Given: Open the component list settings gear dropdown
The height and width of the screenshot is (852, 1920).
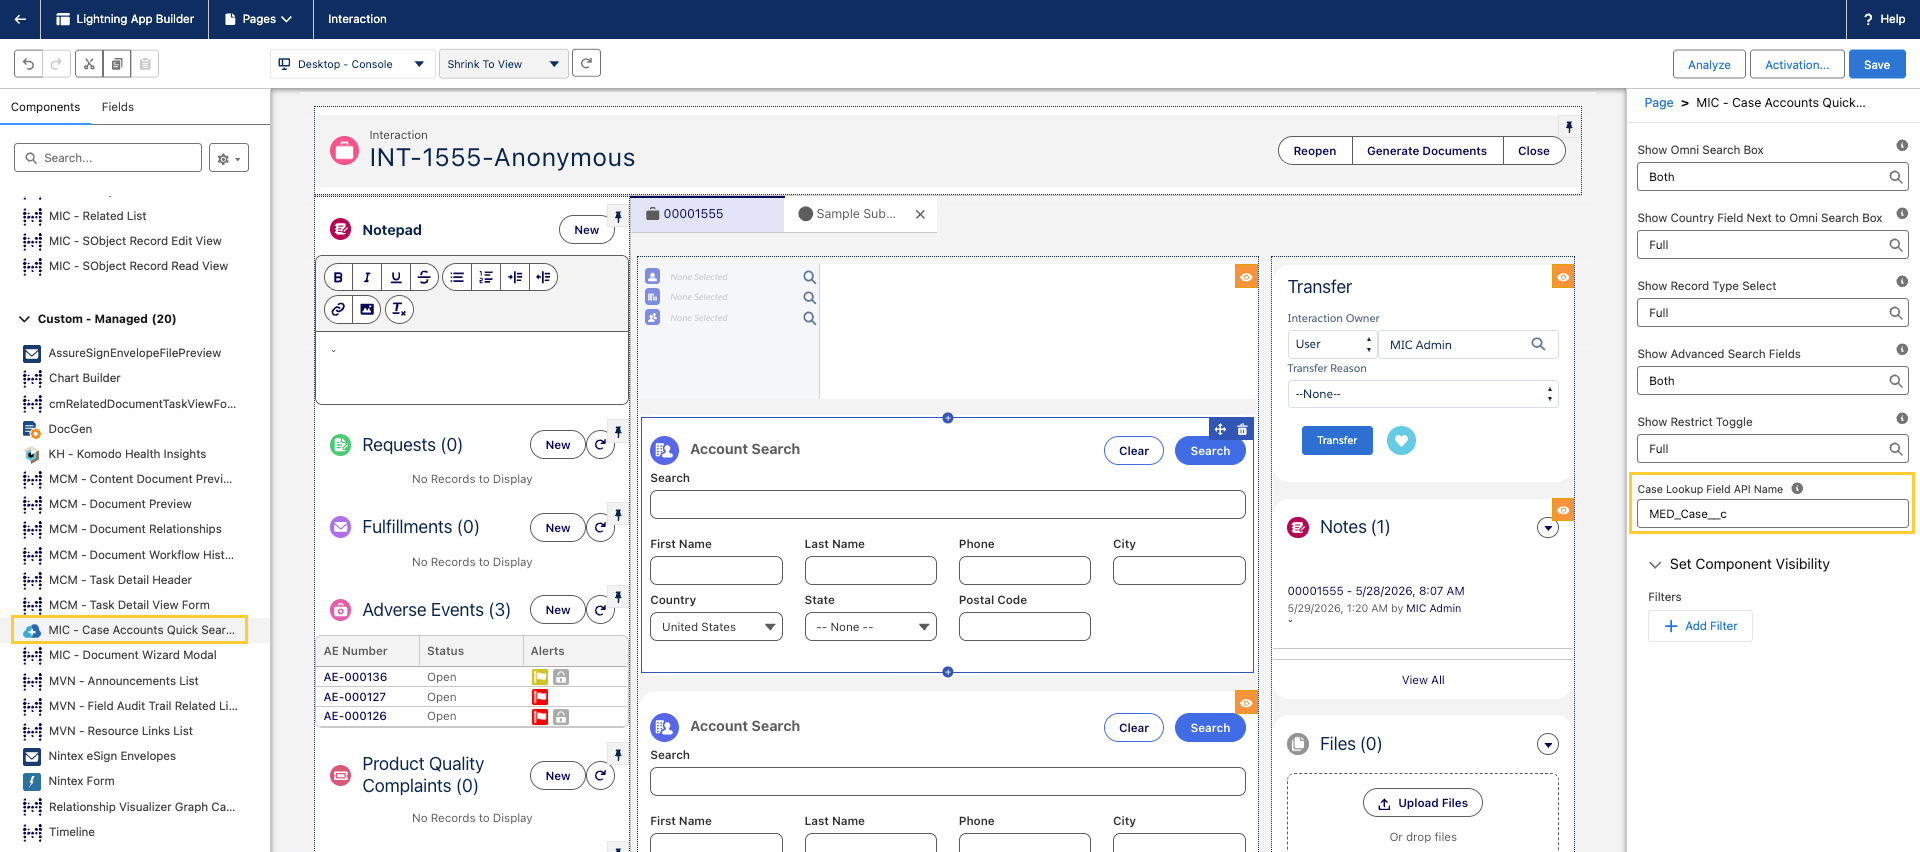Looking at the screenshot, I should click(229, 158).
